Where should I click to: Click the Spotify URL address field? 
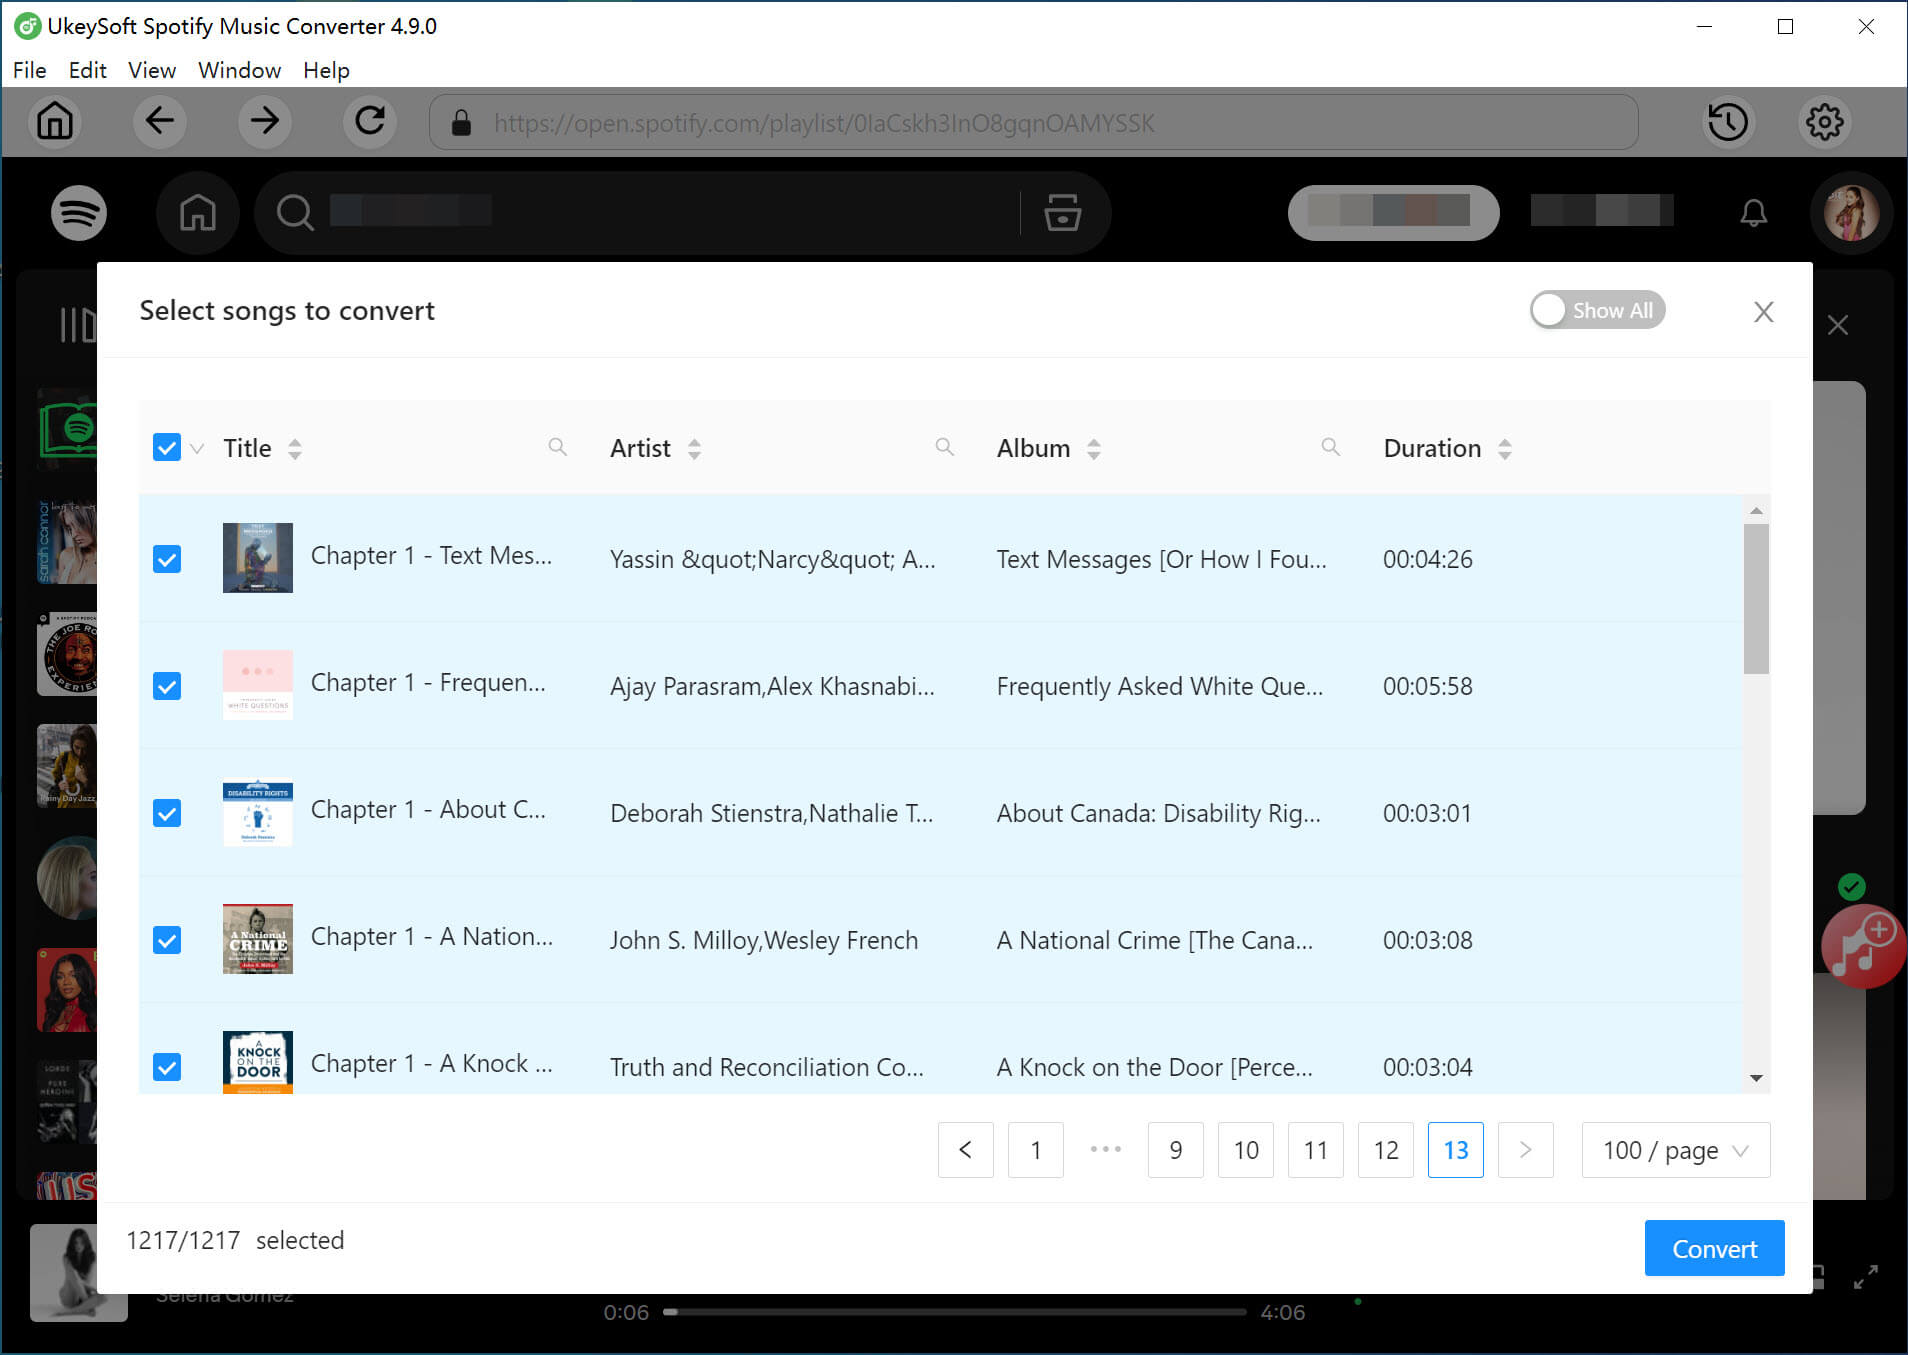(x=1033, y=123)
